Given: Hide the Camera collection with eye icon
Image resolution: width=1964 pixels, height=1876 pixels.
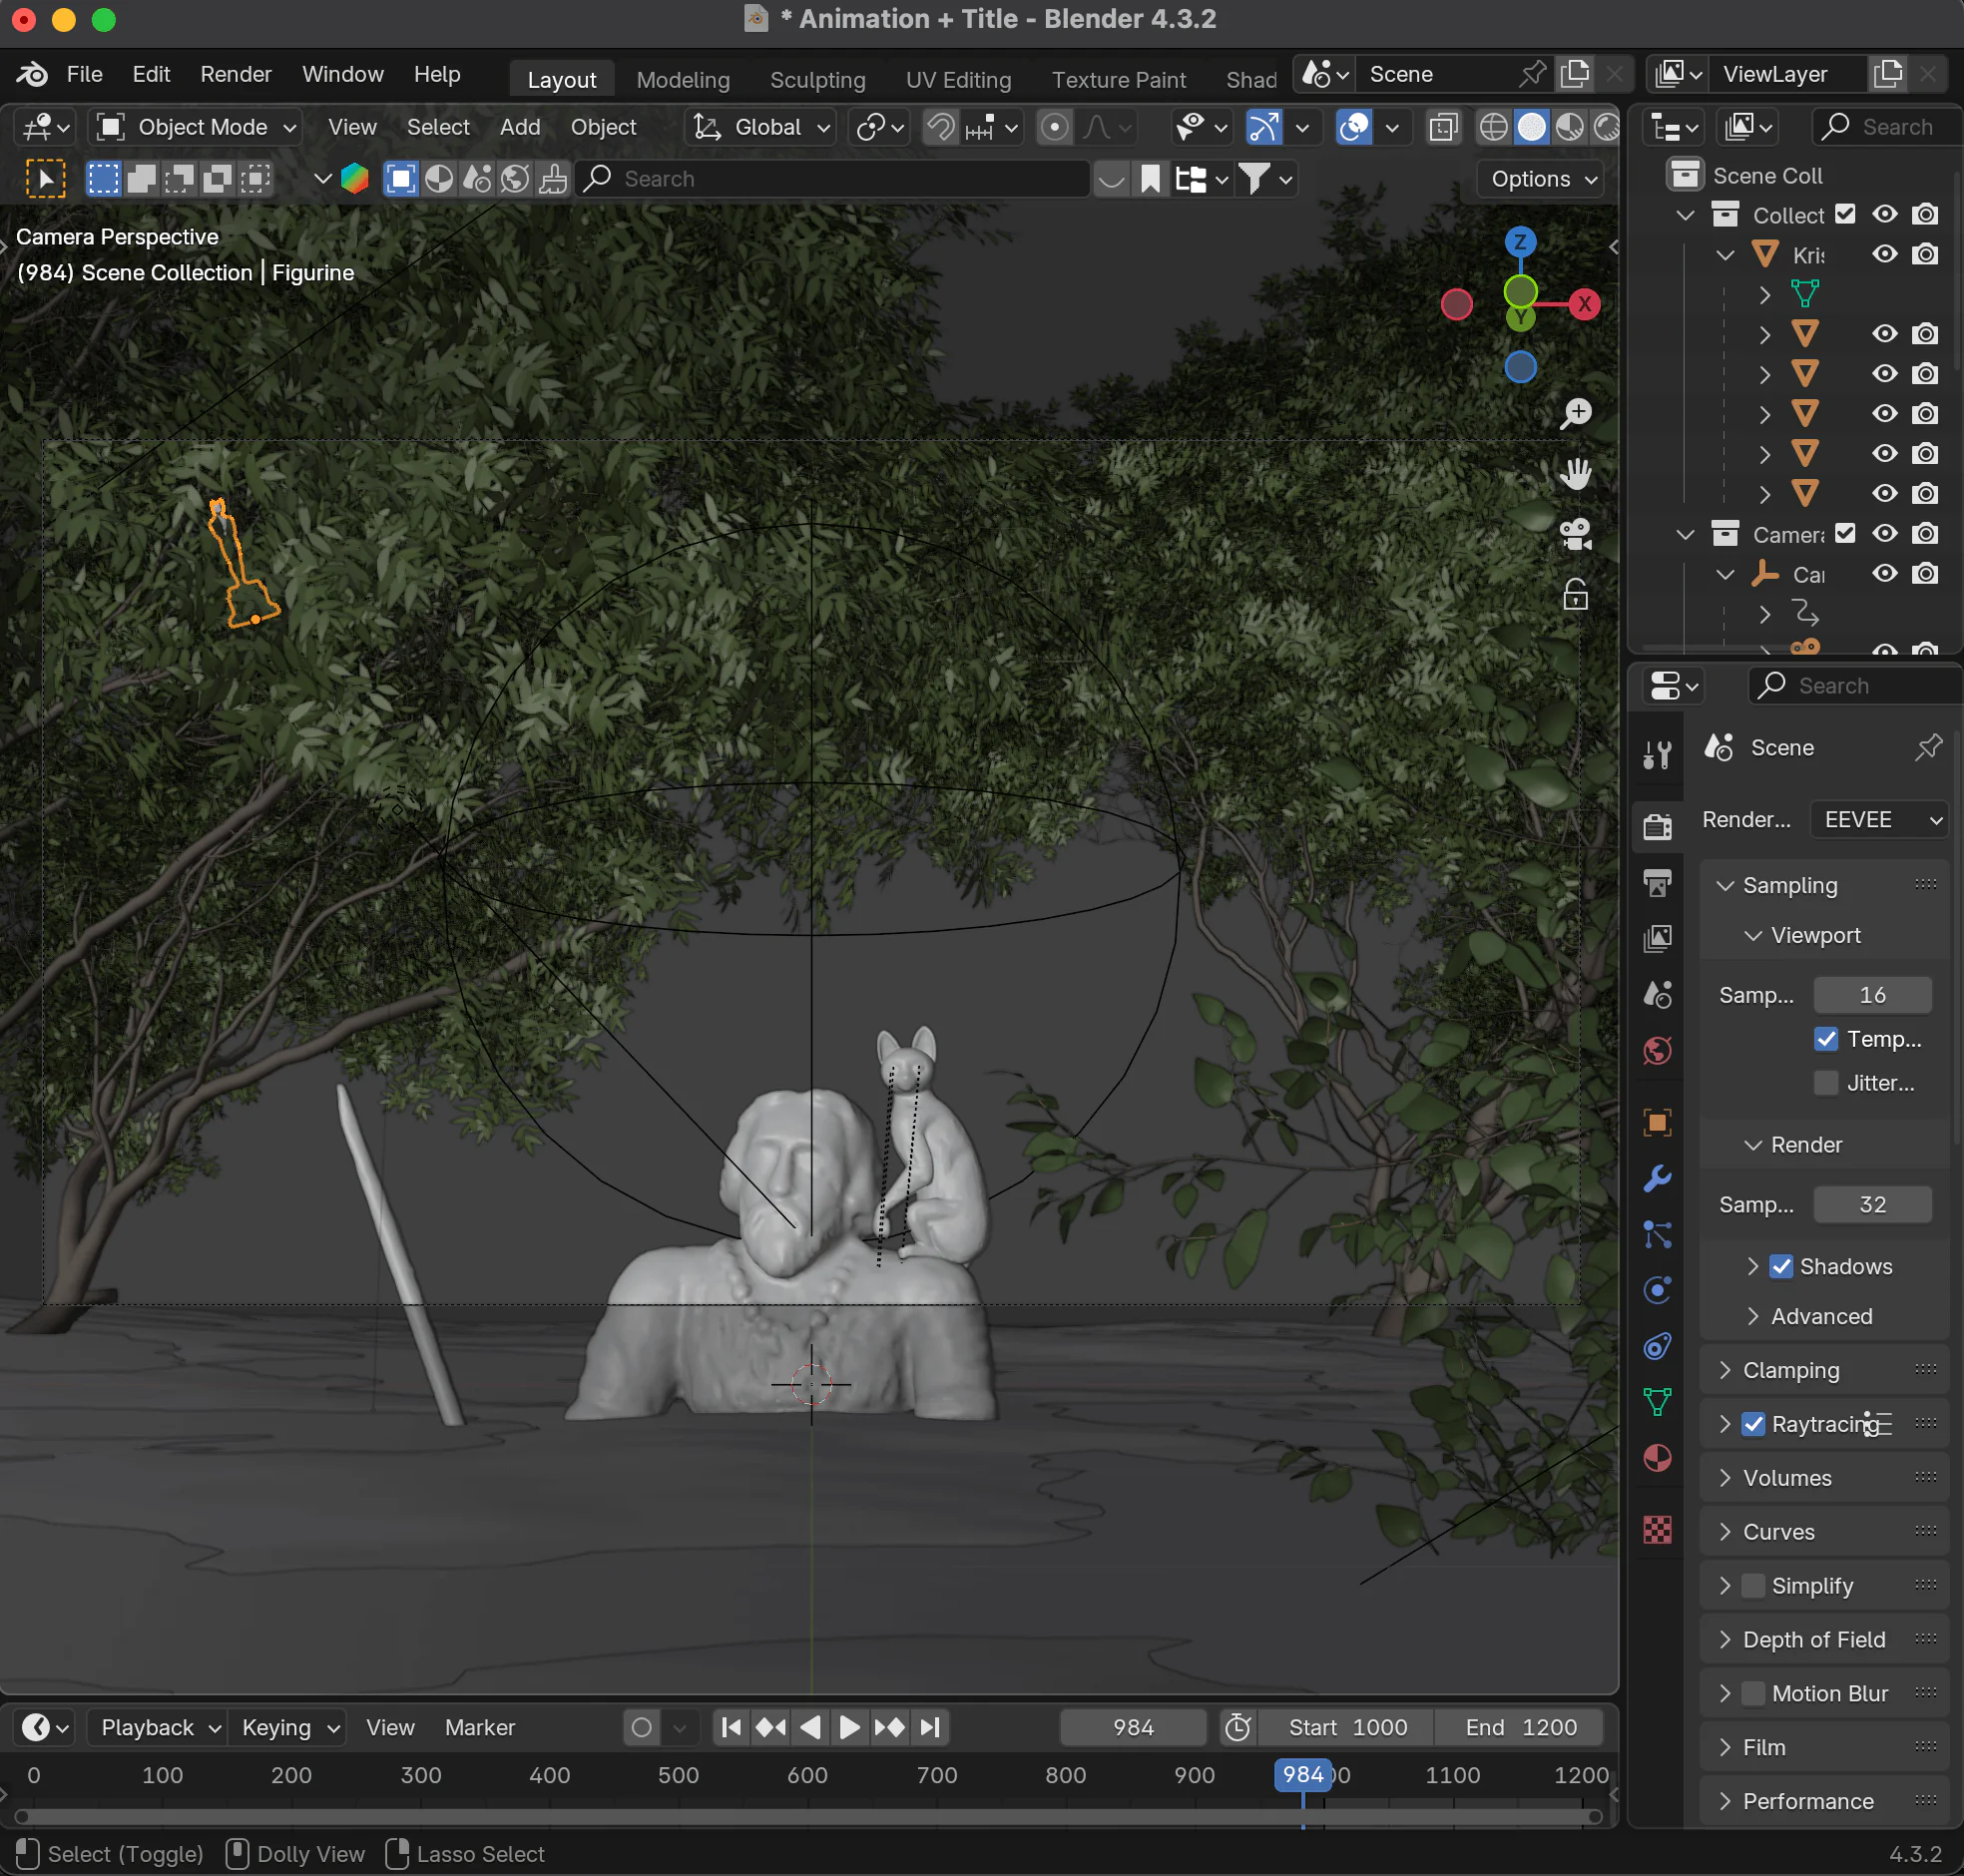Looking at the screenshot, I should (1884, 534).
